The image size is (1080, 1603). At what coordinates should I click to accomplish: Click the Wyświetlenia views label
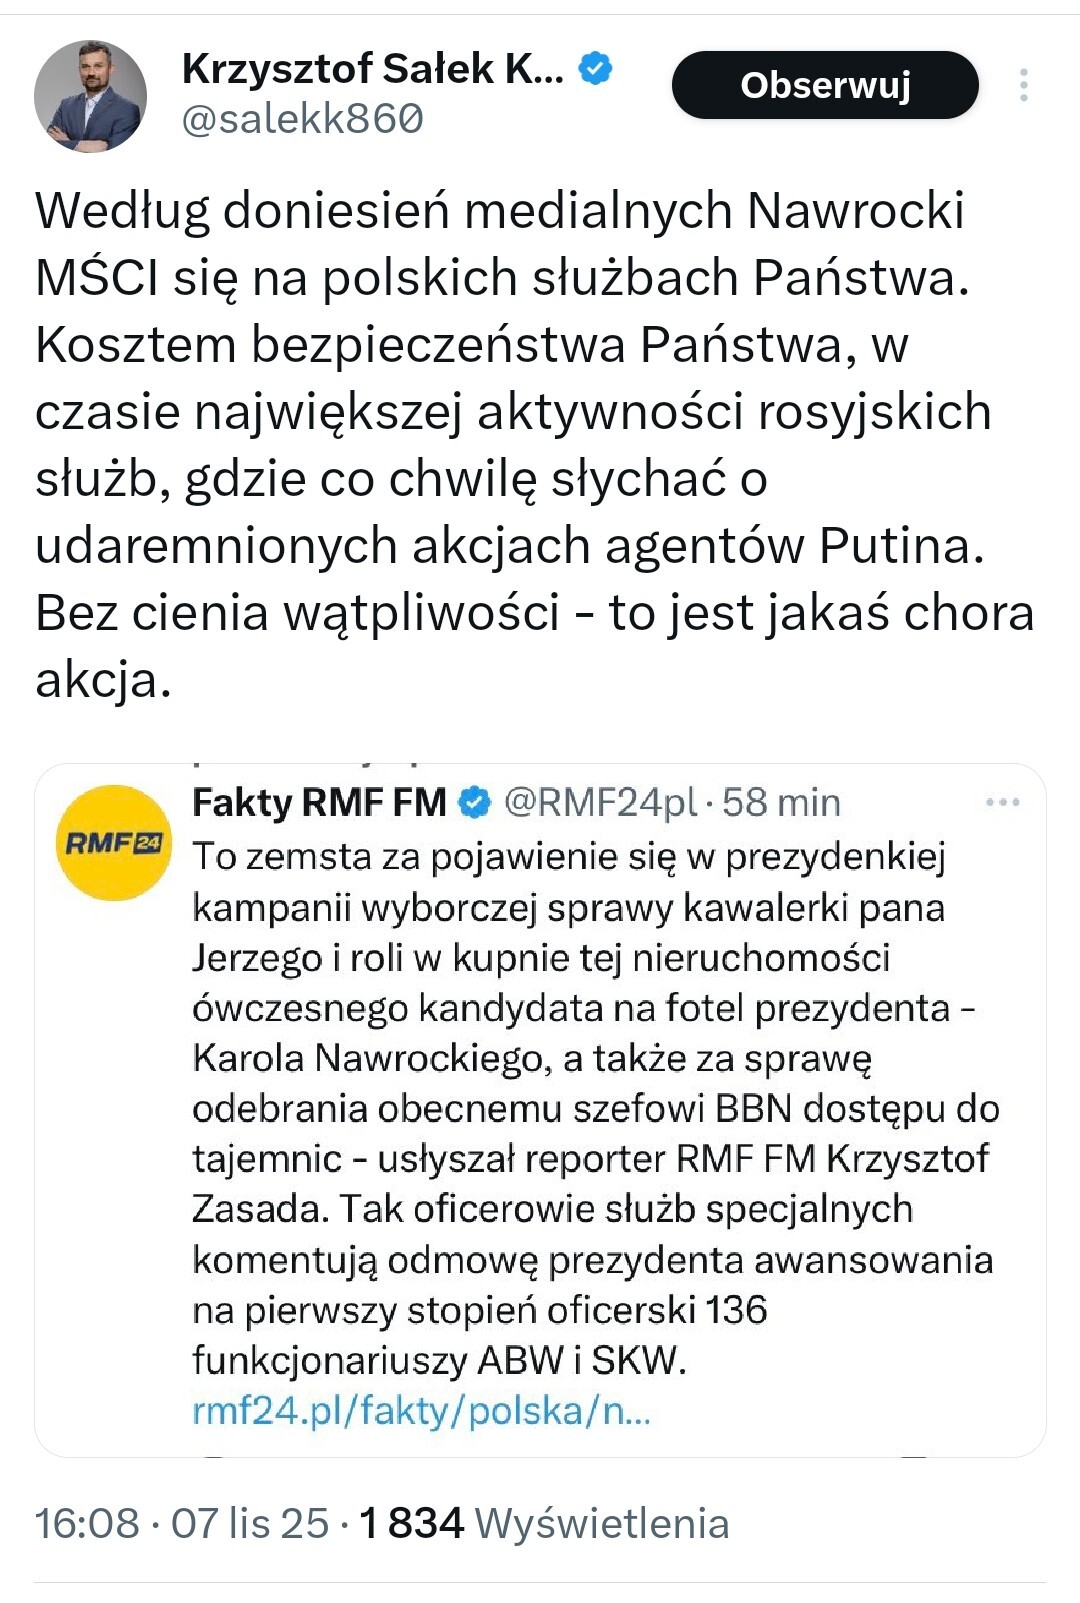coord(601,1523)
